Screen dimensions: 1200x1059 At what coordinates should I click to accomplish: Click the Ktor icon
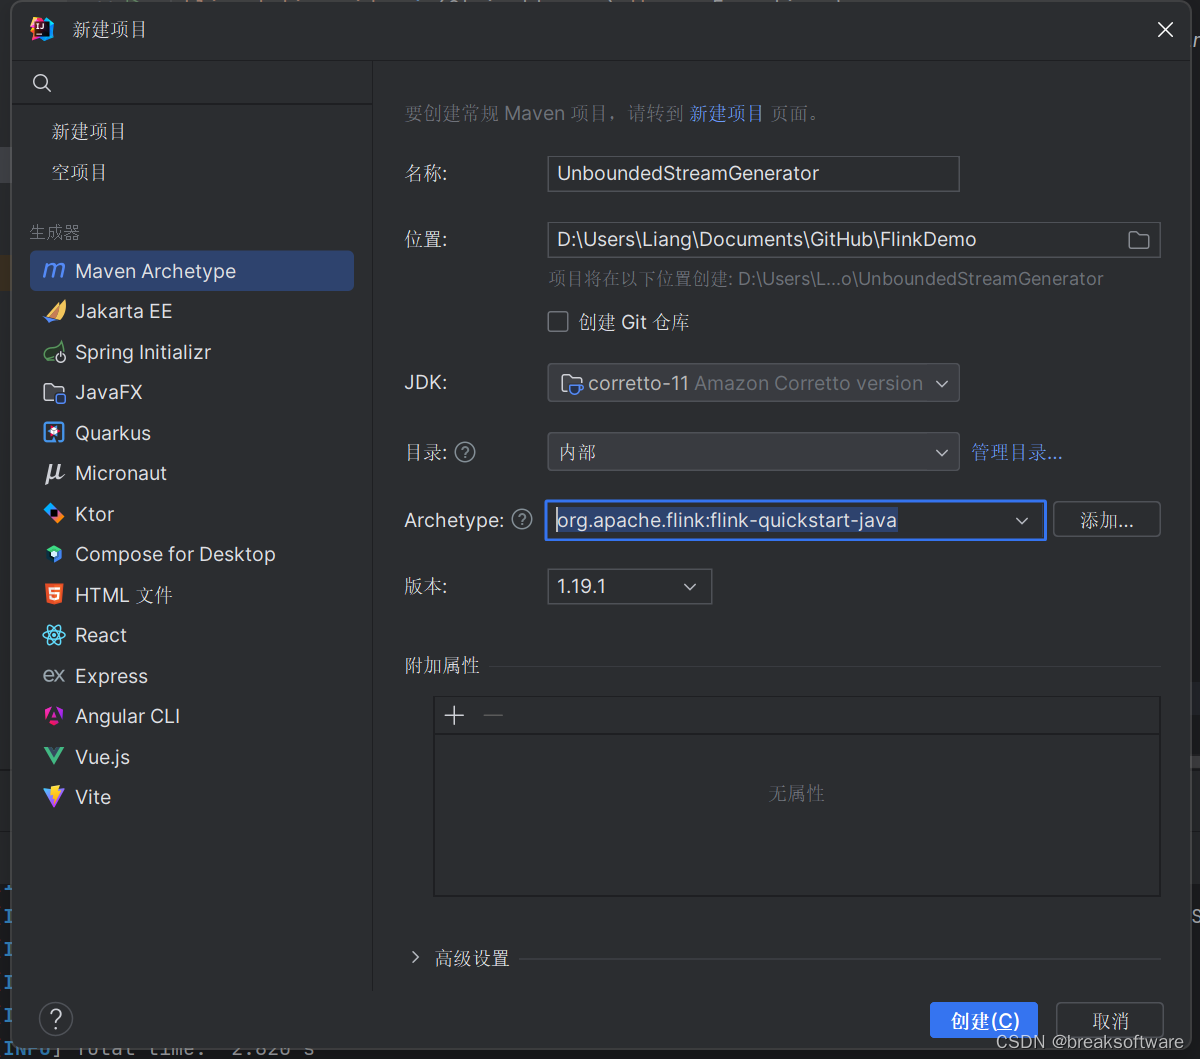tap(54, 513)
